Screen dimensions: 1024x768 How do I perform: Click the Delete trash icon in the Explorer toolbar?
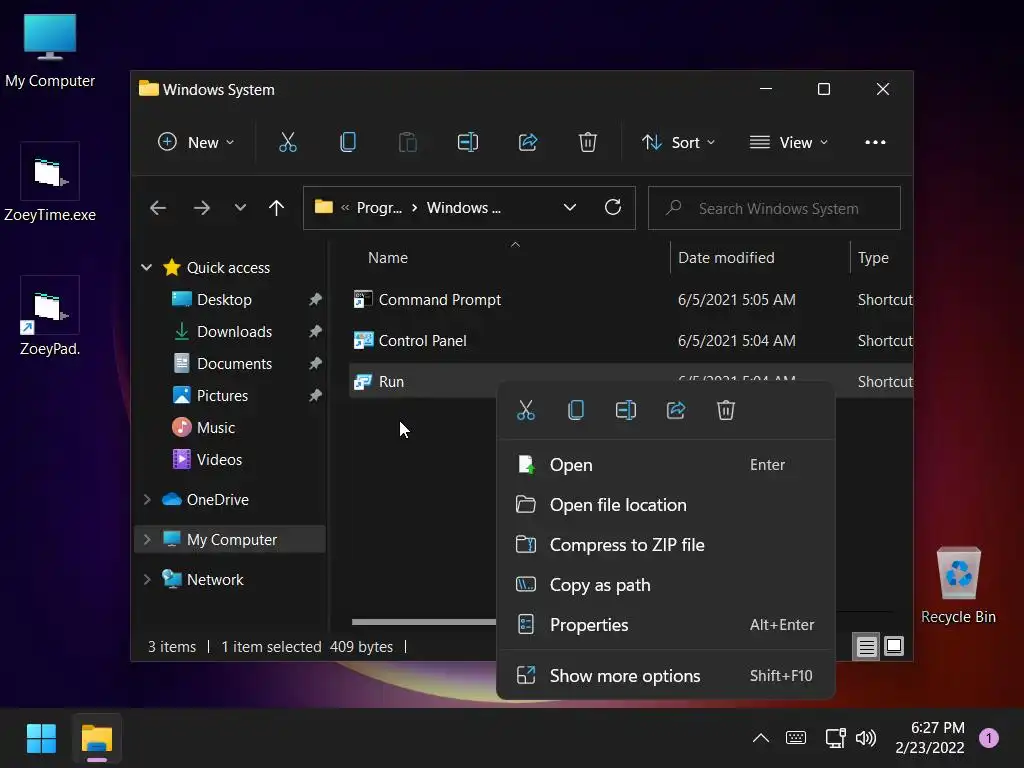pyautogui.click(x=588, y=142)
